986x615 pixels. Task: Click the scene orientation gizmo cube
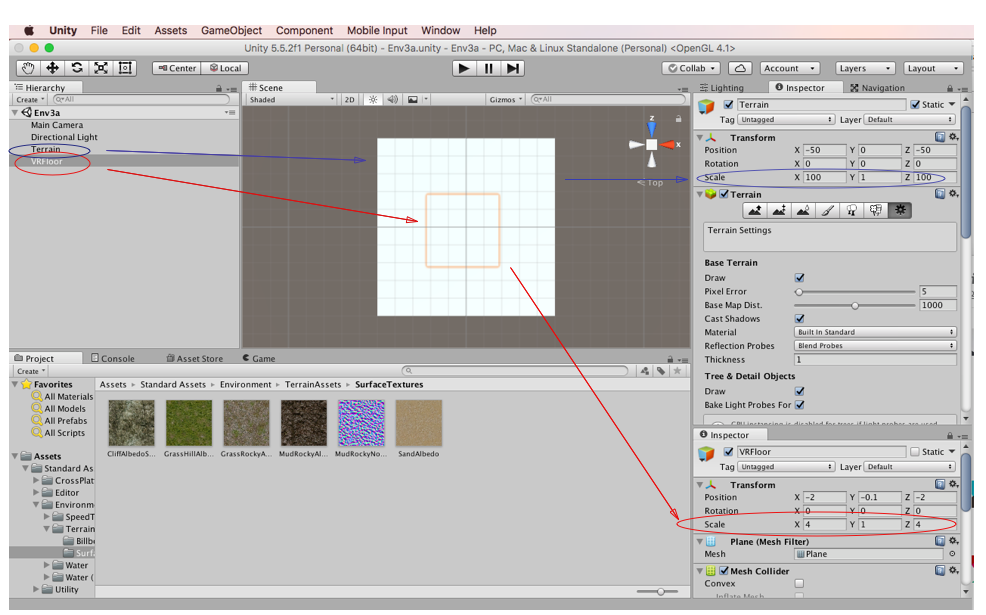(651, 145)
